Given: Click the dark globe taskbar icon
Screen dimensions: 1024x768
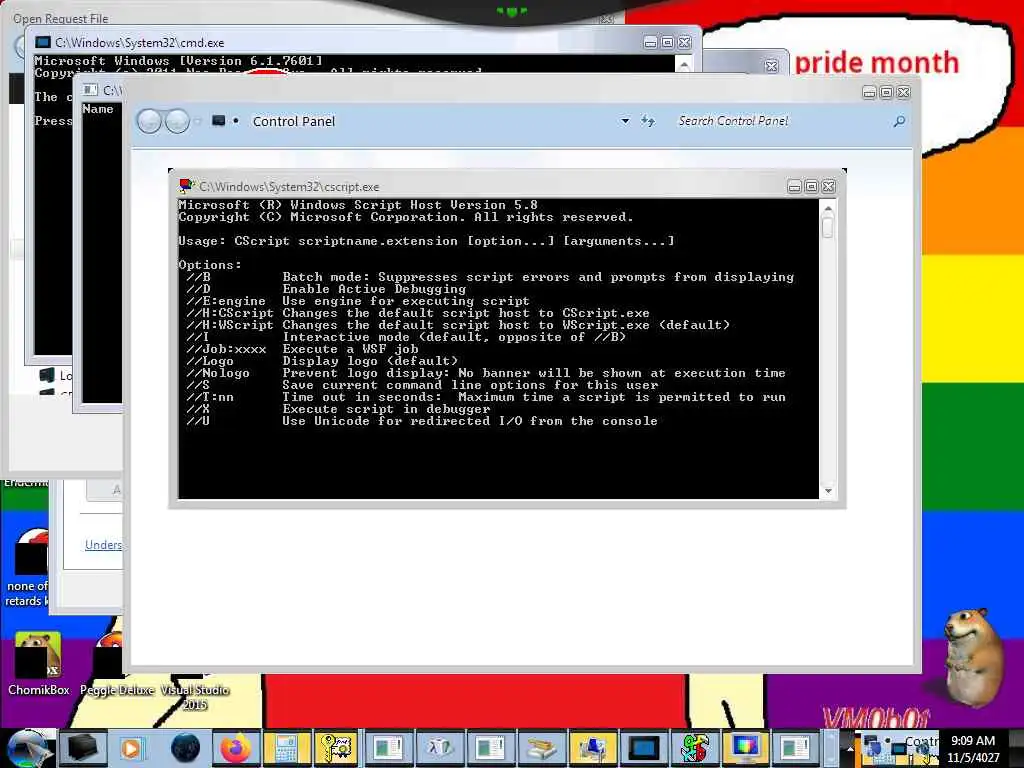Looking at the screenshot, I should (x=185, y=748).
